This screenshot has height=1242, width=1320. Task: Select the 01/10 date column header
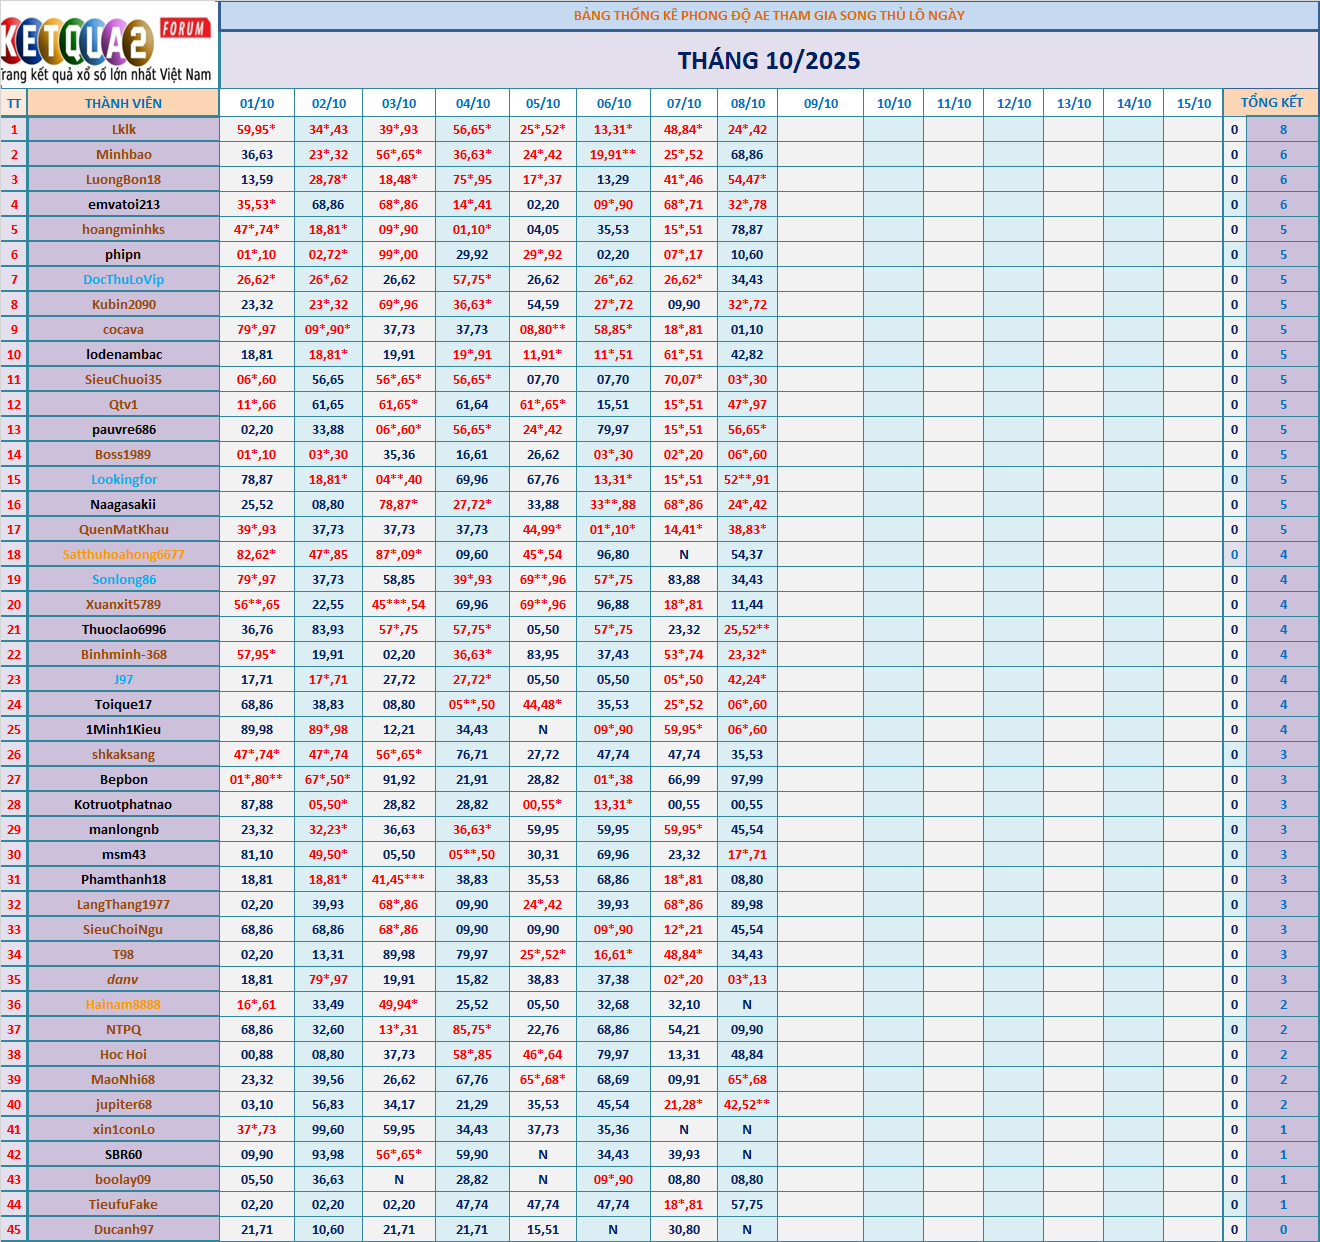pos(257,103)
